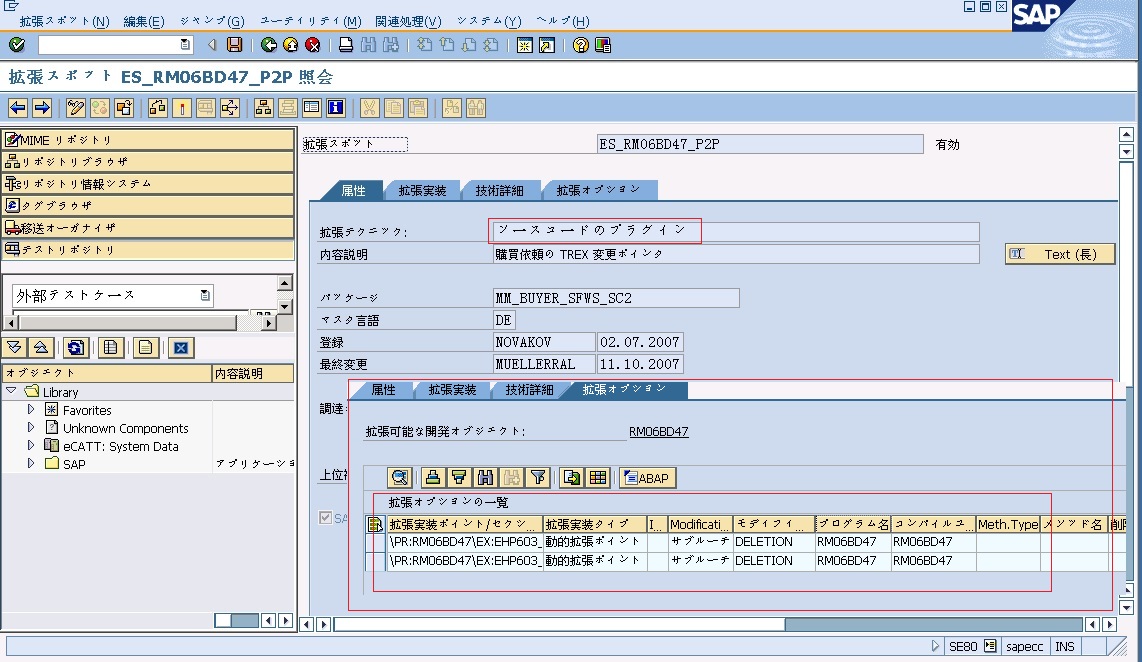Image resolution: width=1142 pixels, height=662 pixels.
Task: Toggle the grayed SA checkbox
Action: pos(326,518)
